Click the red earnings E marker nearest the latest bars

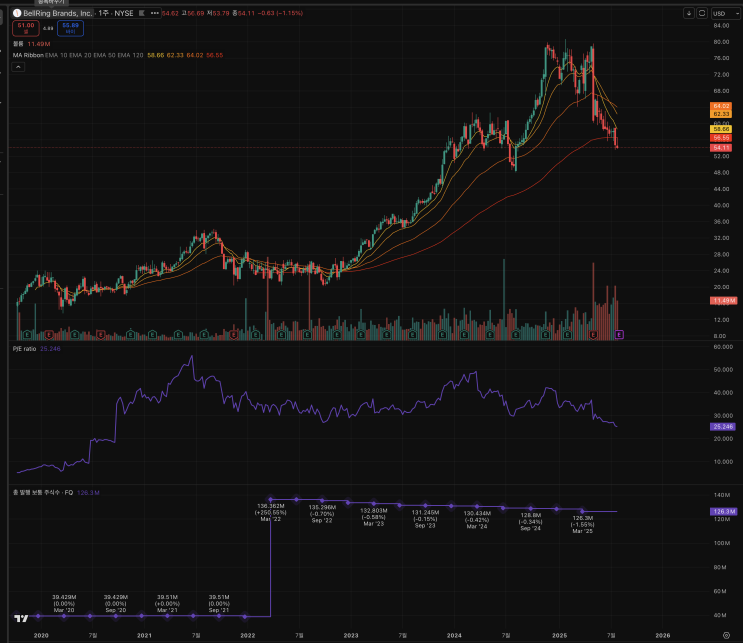[593, 335]
